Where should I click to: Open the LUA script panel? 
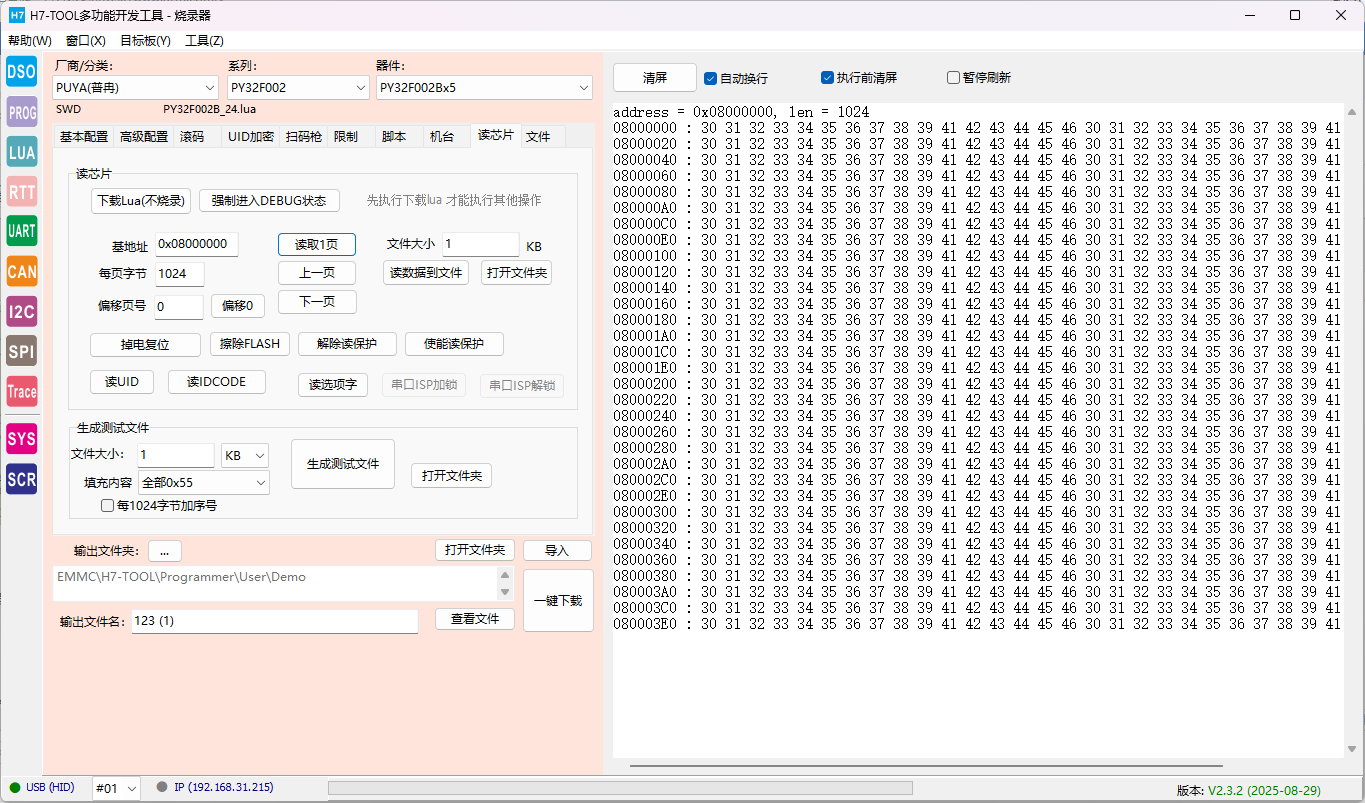click(x=21, y=152)
